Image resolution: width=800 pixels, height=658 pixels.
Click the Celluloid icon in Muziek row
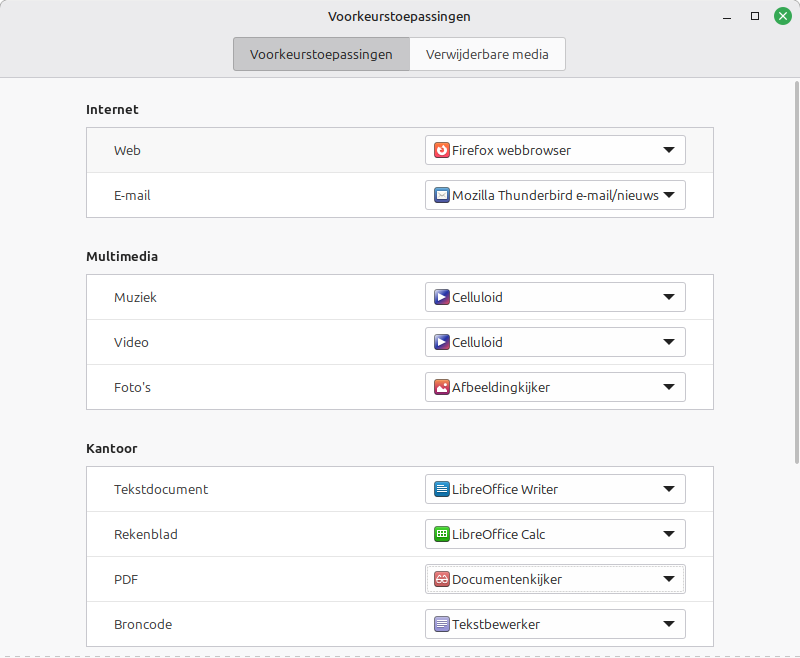(442, 297)
